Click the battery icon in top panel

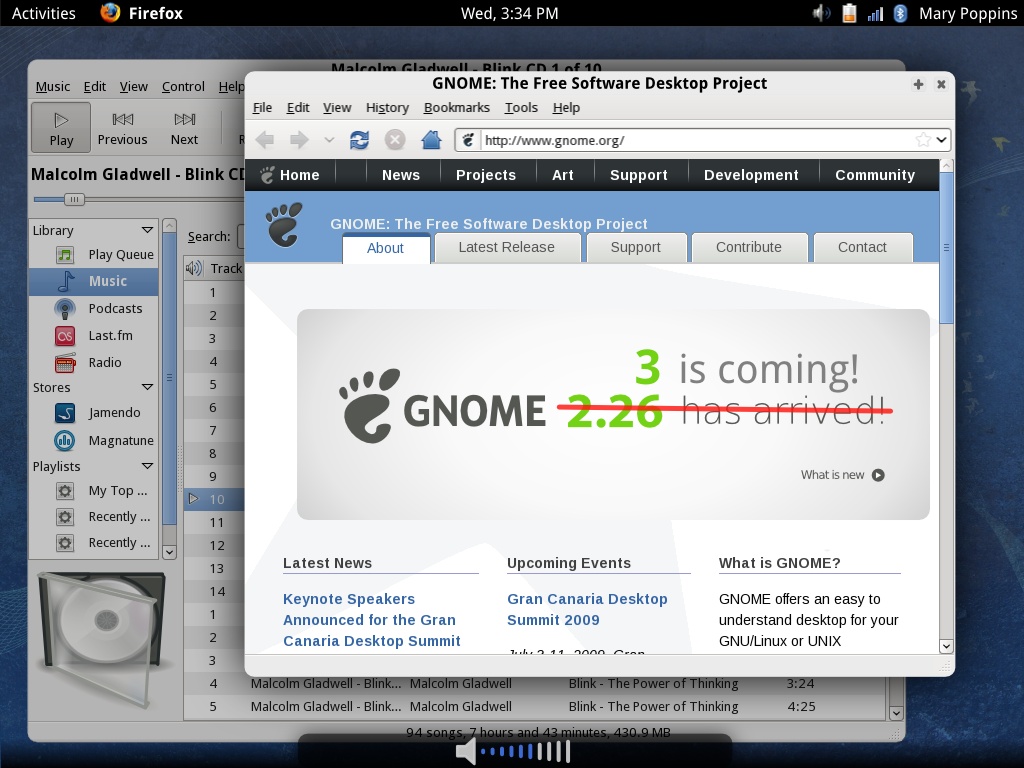tap(849, 13)
